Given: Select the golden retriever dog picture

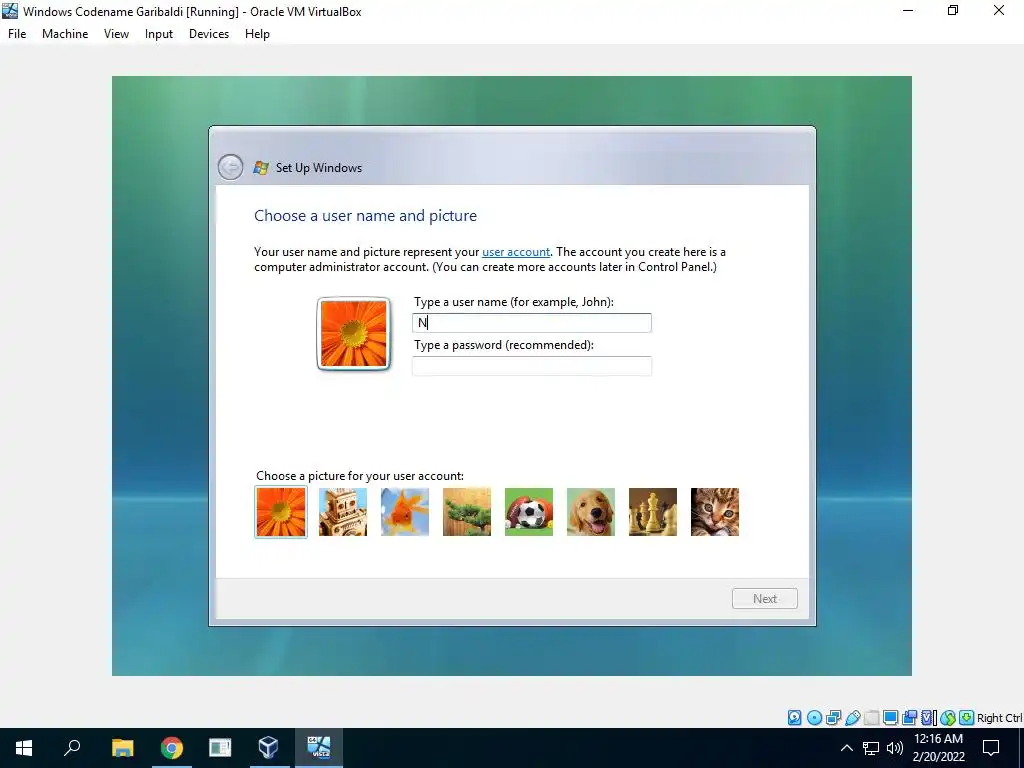Looking at the screenshot, I should pos(591,512).
